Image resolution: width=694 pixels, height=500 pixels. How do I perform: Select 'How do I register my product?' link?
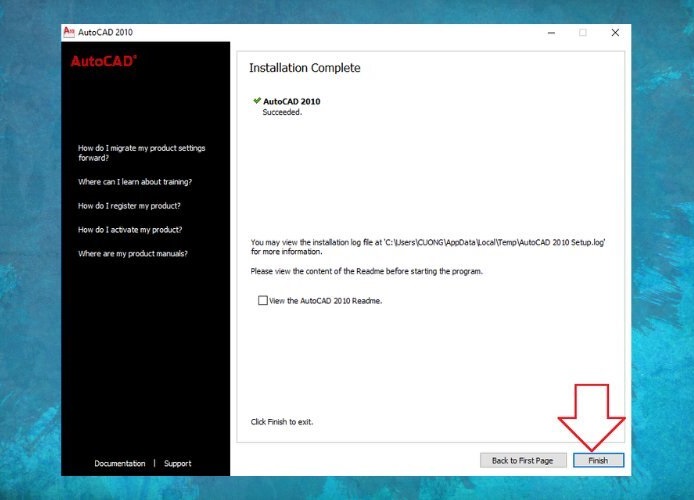click(x=129, y=206)
